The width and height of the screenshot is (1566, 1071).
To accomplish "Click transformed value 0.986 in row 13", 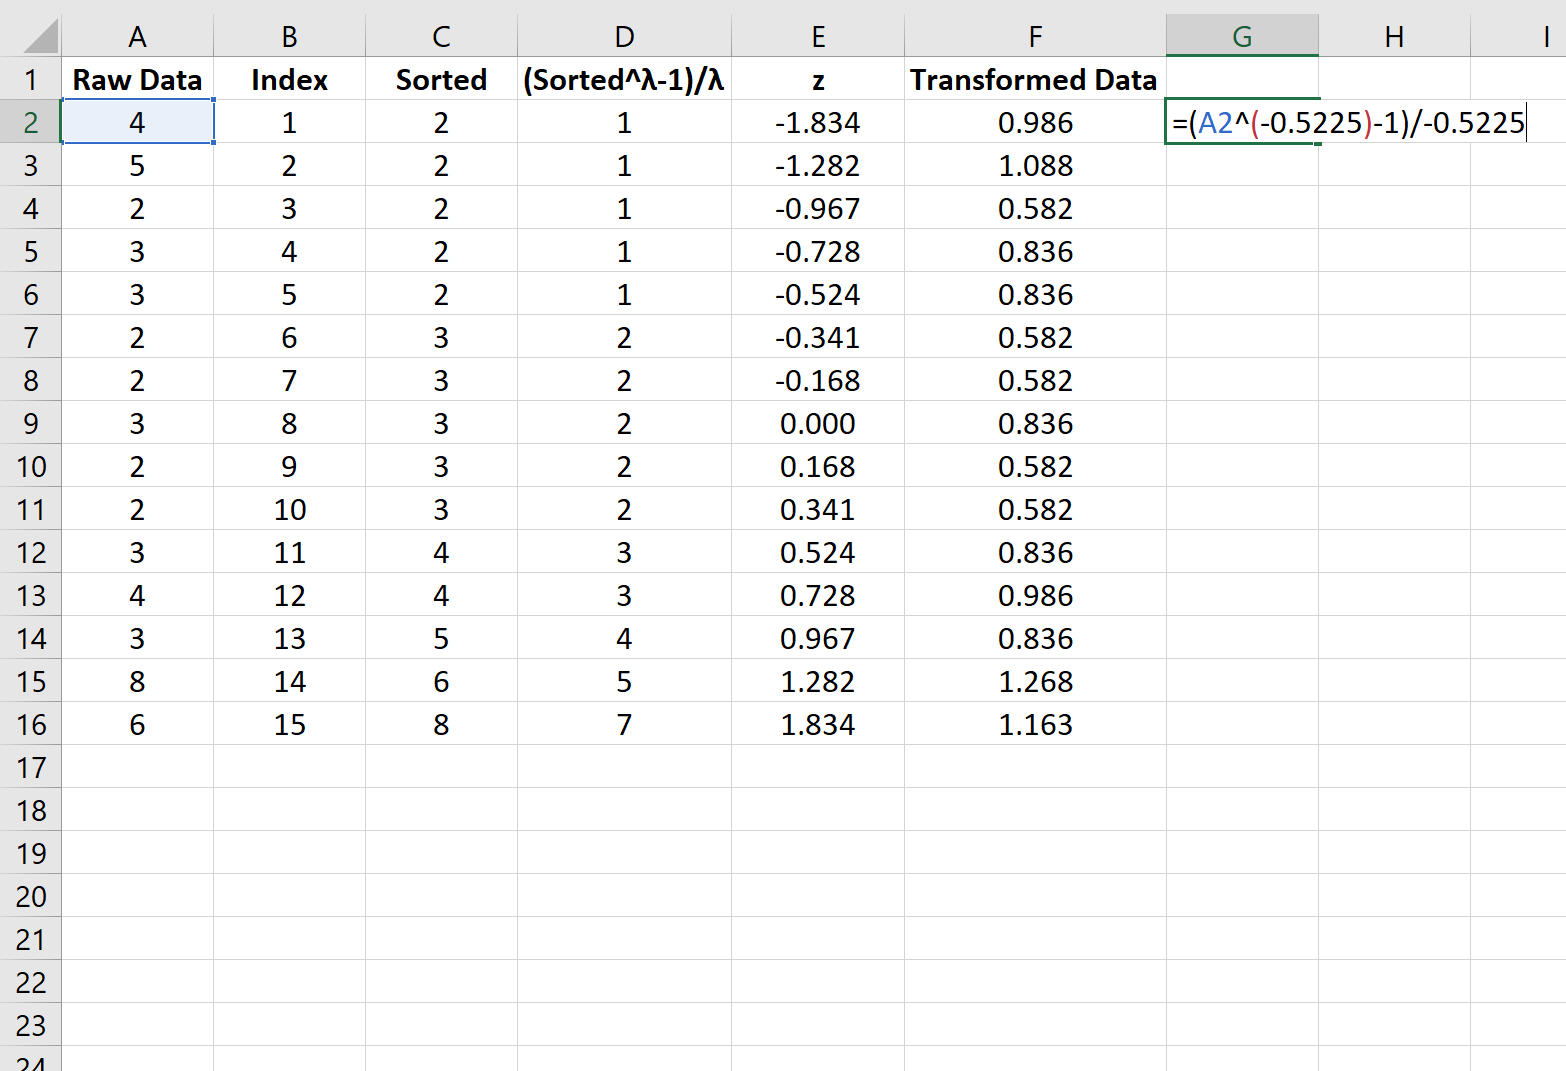I will pos(1035,595).
